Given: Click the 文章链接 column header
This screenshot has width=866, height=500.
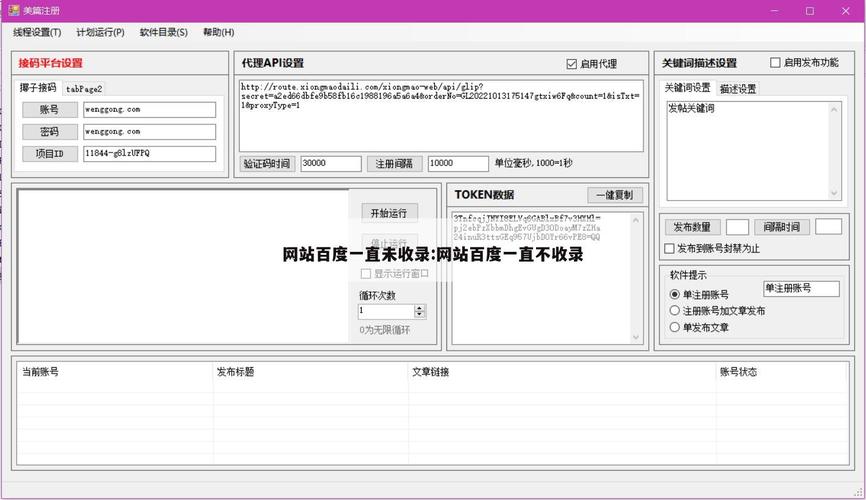Looking at the screenshot, I should tap(562, 372).
